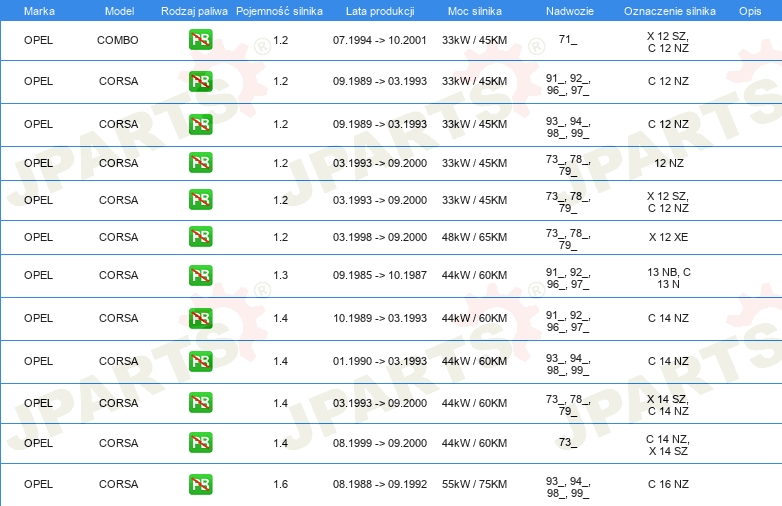Select the engine code X 14 SZ, C 14 NZ

pos(668,405)
